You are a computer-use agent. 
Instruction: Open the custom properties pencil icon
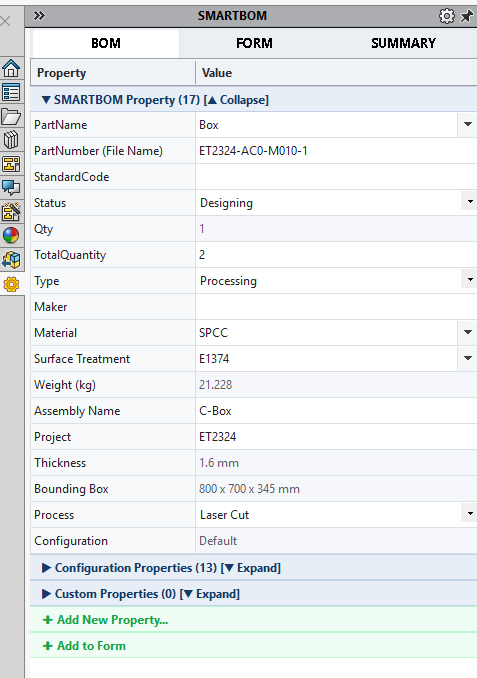coord(11,212)
